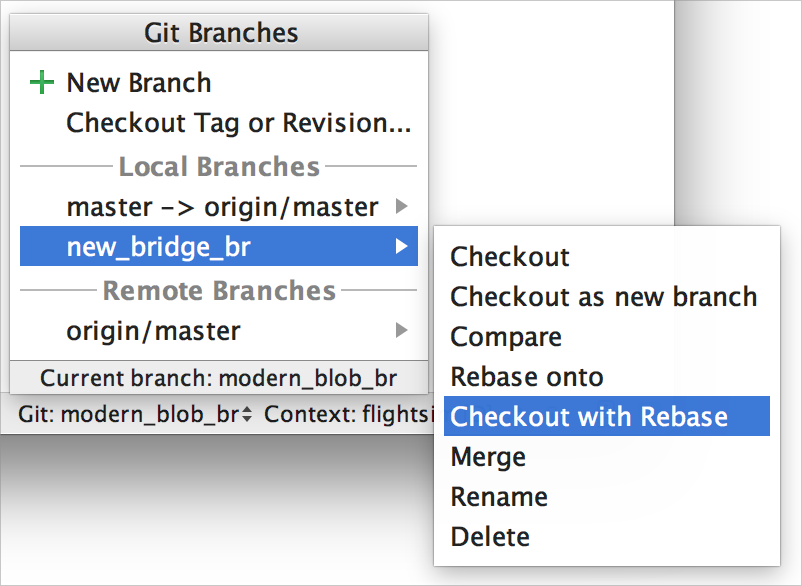Expand submenu arrow for new_bridge_br
The height and width of the screenshot is (586, 802).
402,246
